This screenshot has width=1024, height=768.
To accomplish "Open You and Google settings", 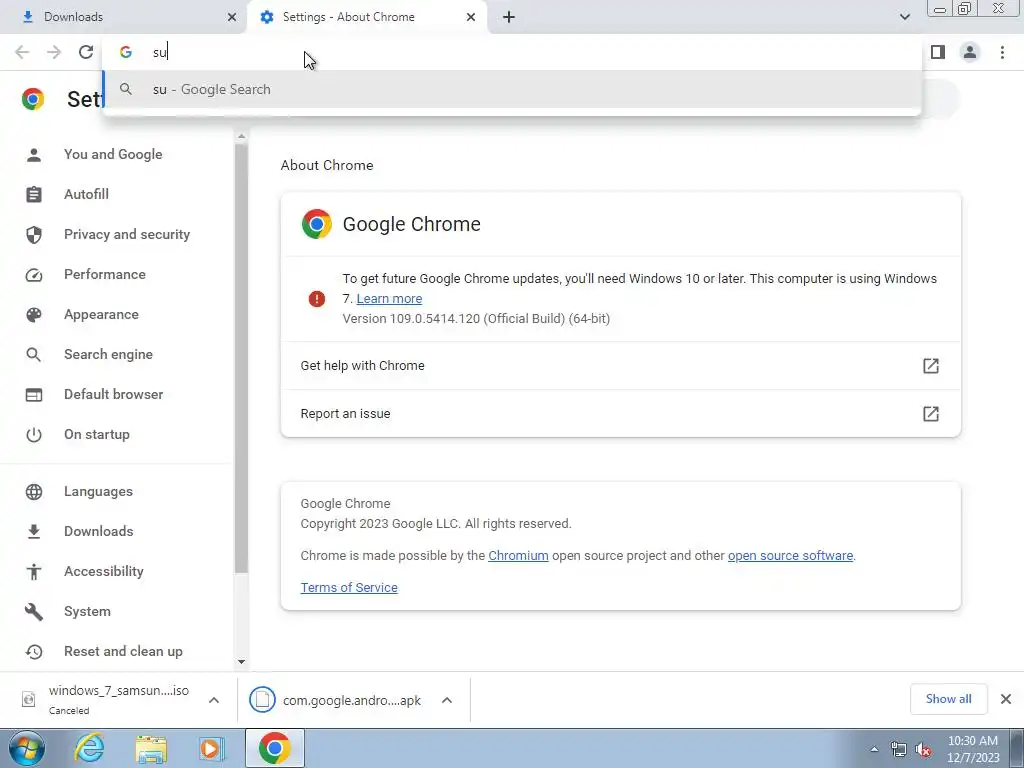I will 113,154.
